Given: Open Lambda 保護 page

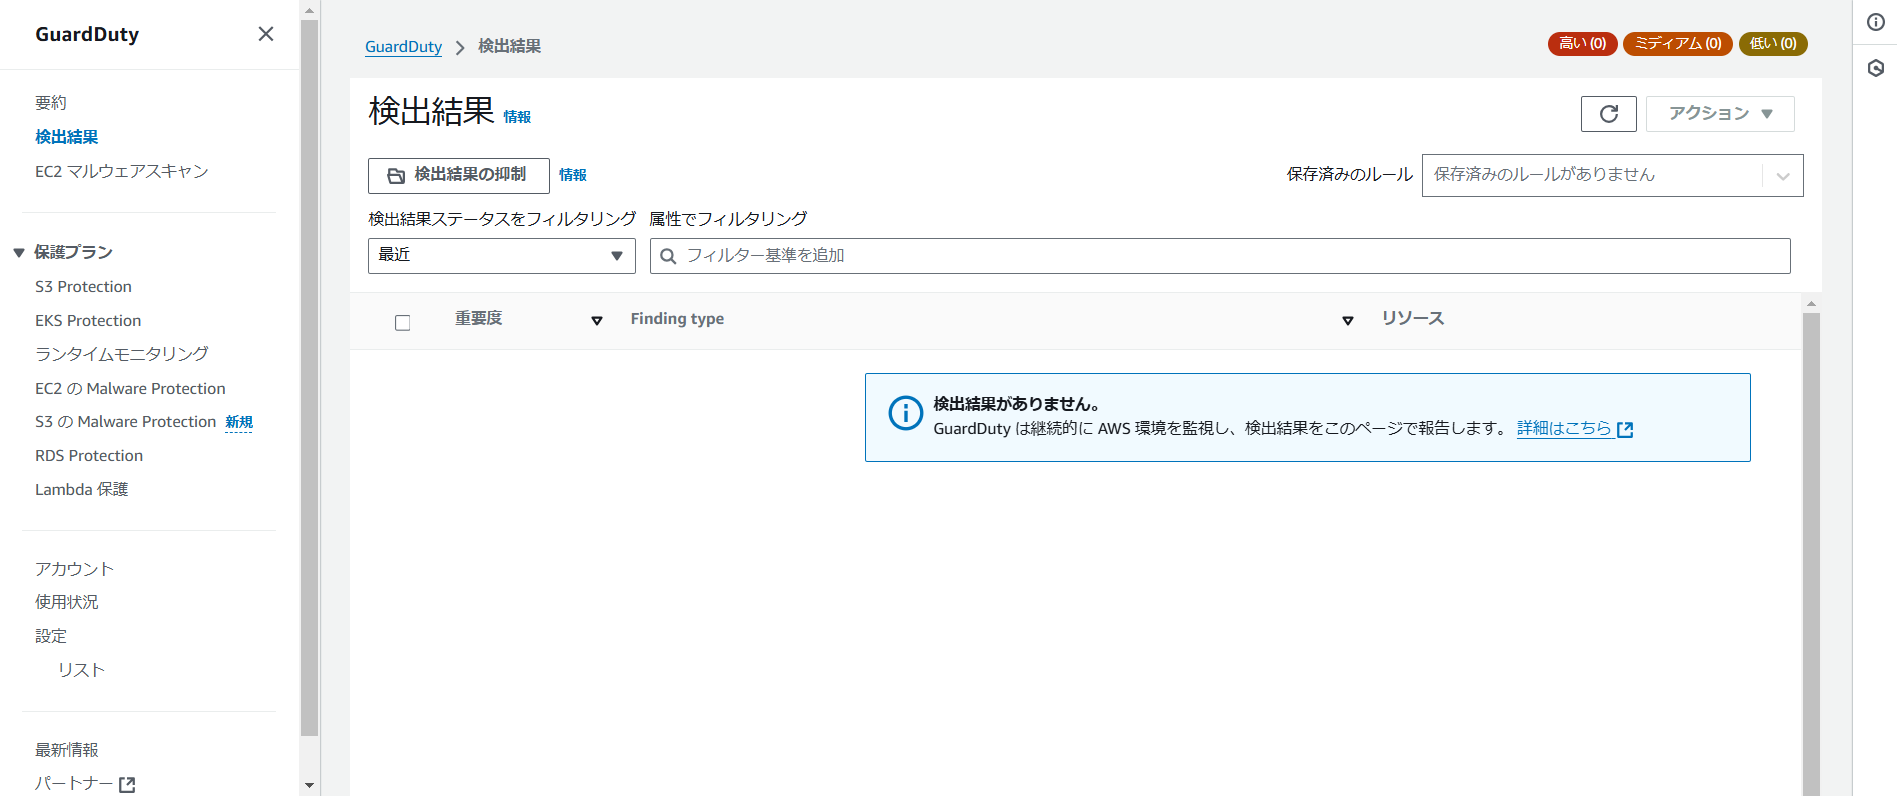Looking at the screenshot, I should 82,490.
